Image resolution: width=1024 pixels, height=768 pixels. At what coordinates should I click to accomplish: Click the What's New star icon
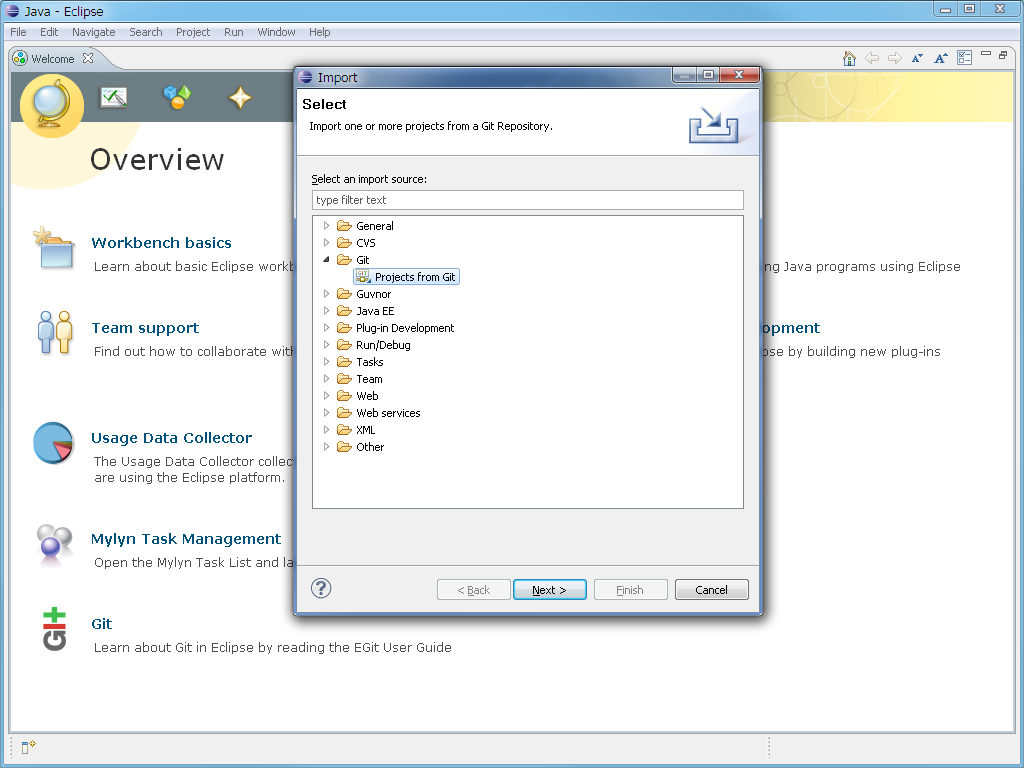point(240,98)
